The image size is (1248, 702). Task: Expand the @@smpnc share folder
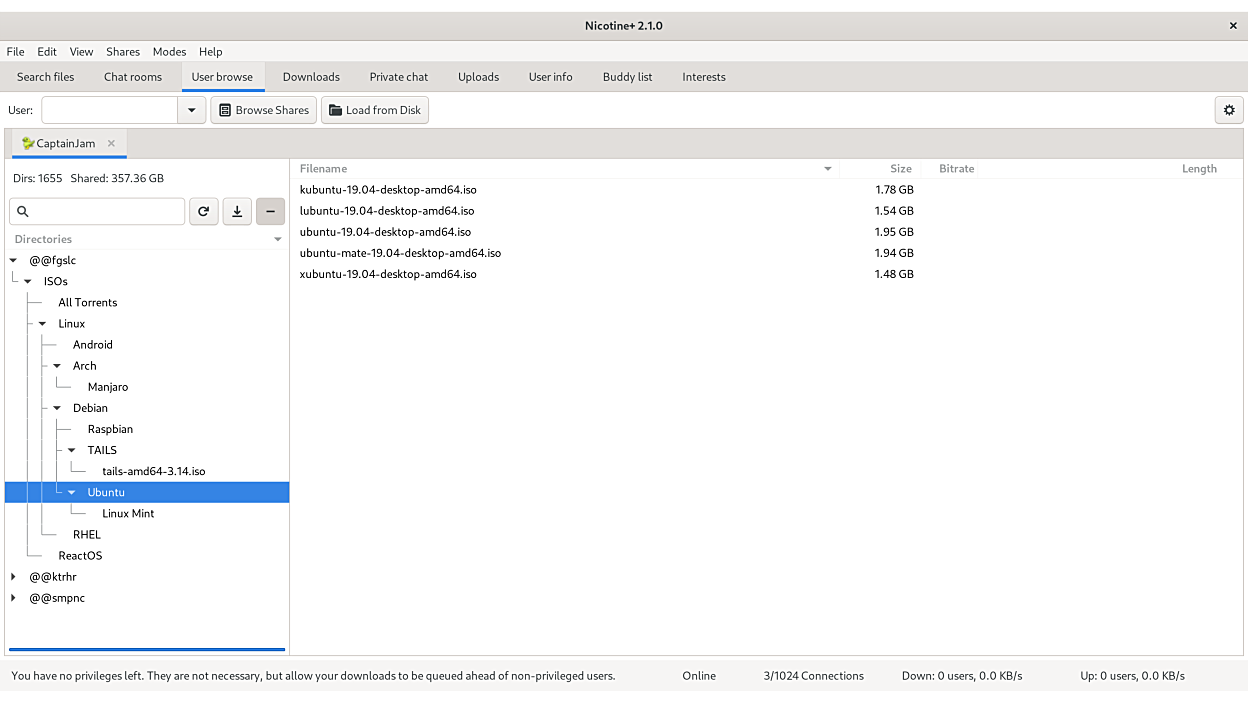pos(13,598)
